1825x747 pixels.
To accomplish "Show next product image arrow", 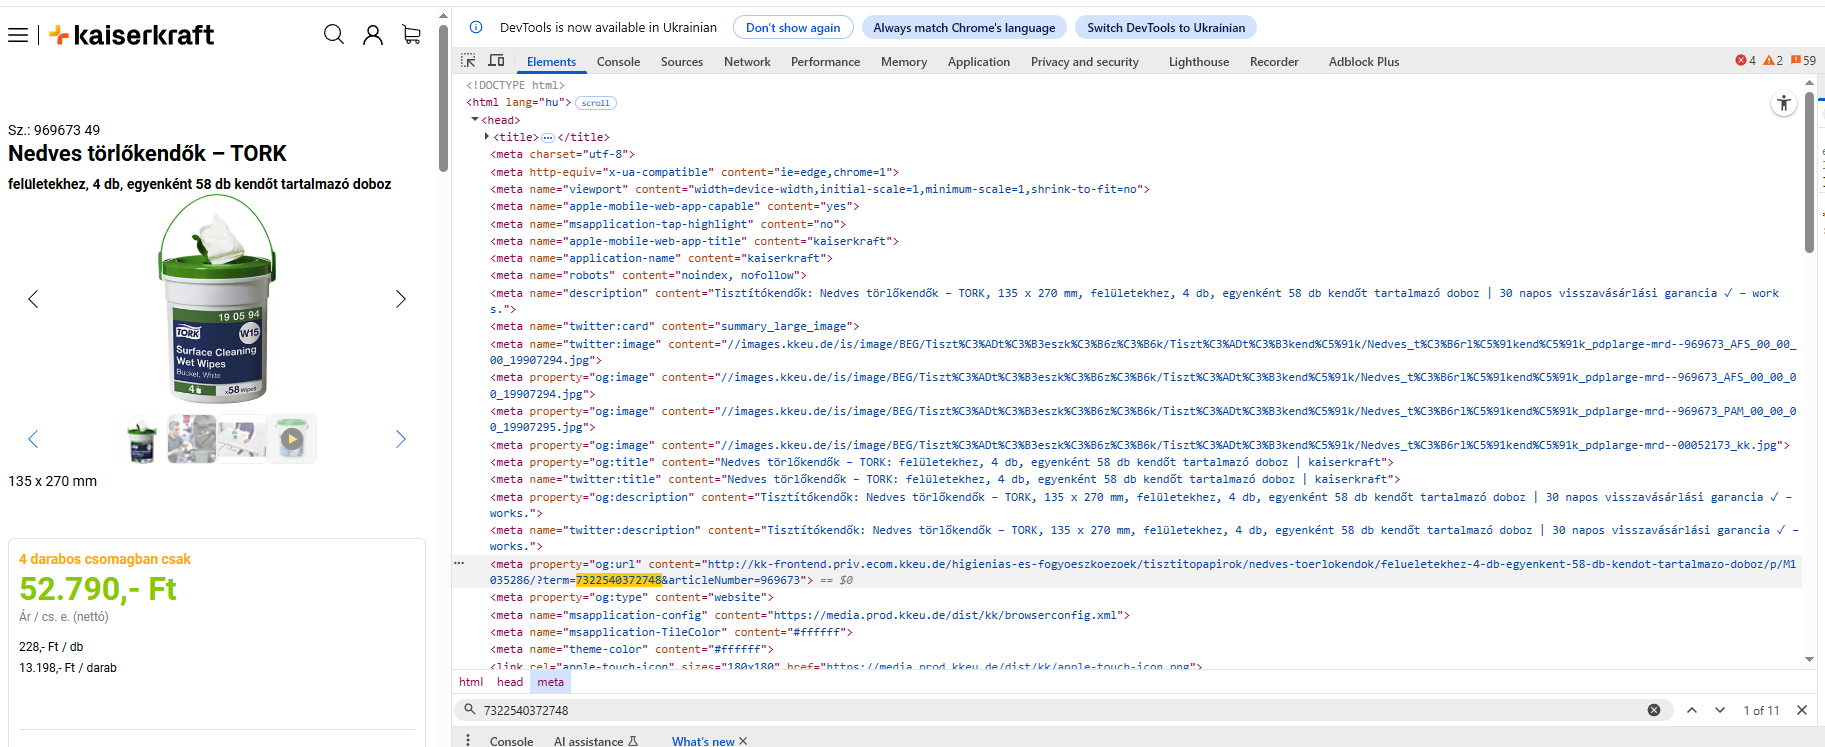I will (x=401, y=299).
